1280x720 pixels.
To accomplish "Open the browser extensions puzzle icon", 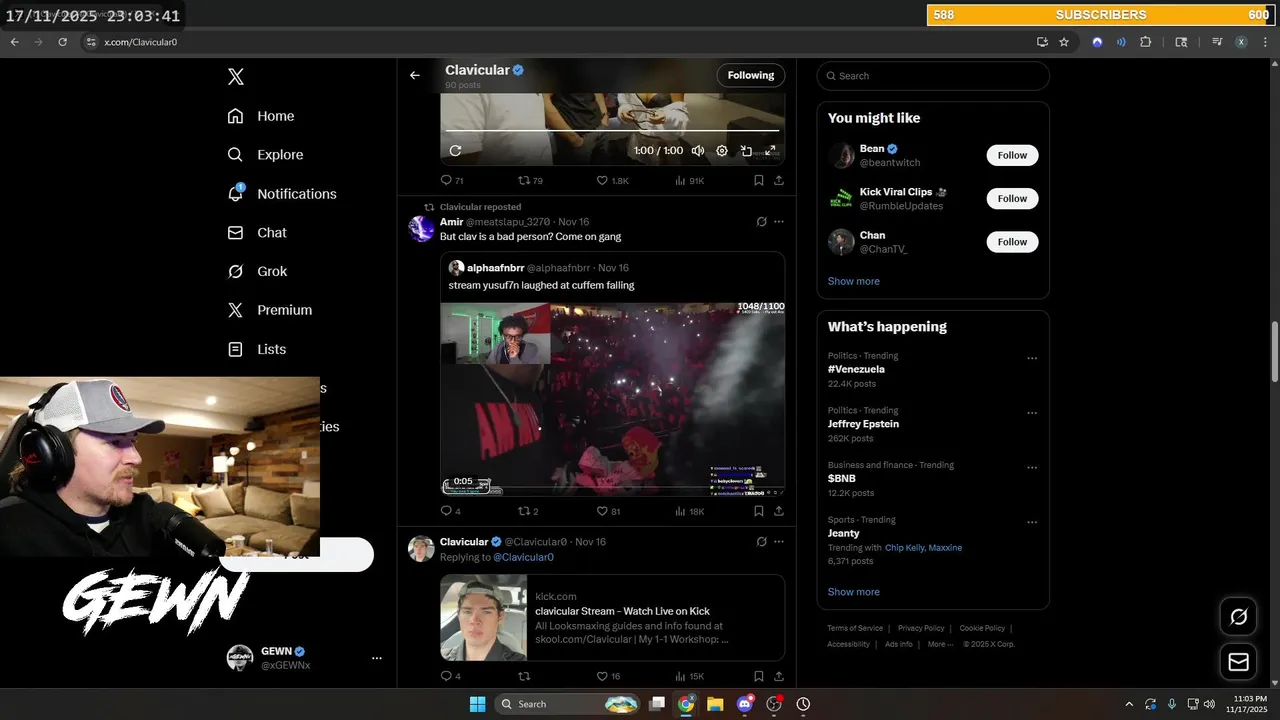I will pyautogui.click(x=1146, y=42).
